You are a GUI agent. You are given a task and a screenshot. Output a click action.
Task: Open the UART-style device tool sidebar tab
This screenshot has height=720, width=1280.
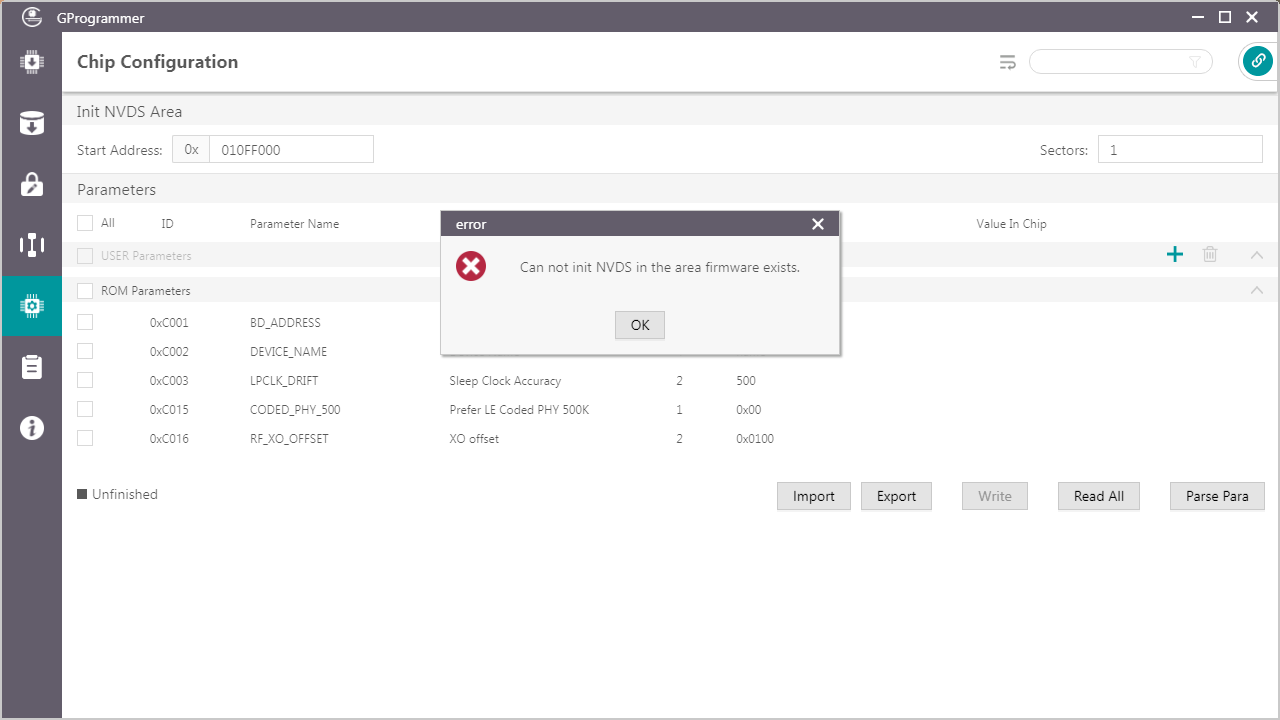(31, 245)
